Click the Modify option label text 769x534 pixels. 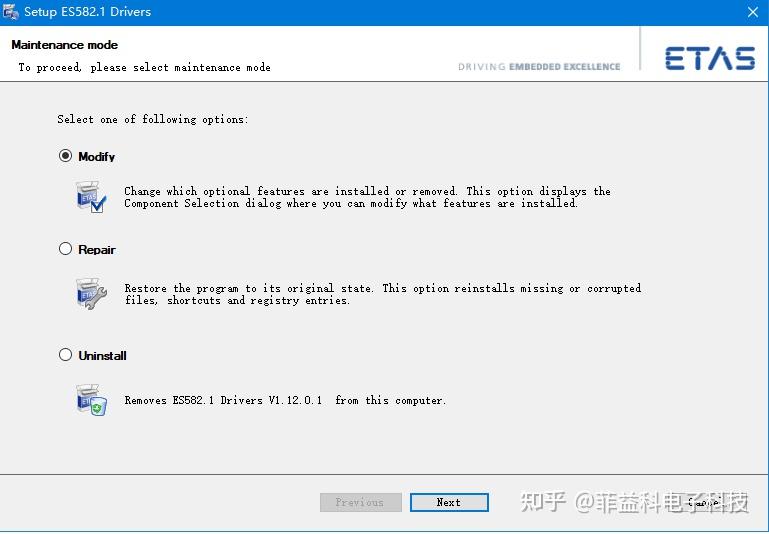click(x=97, y=157)
